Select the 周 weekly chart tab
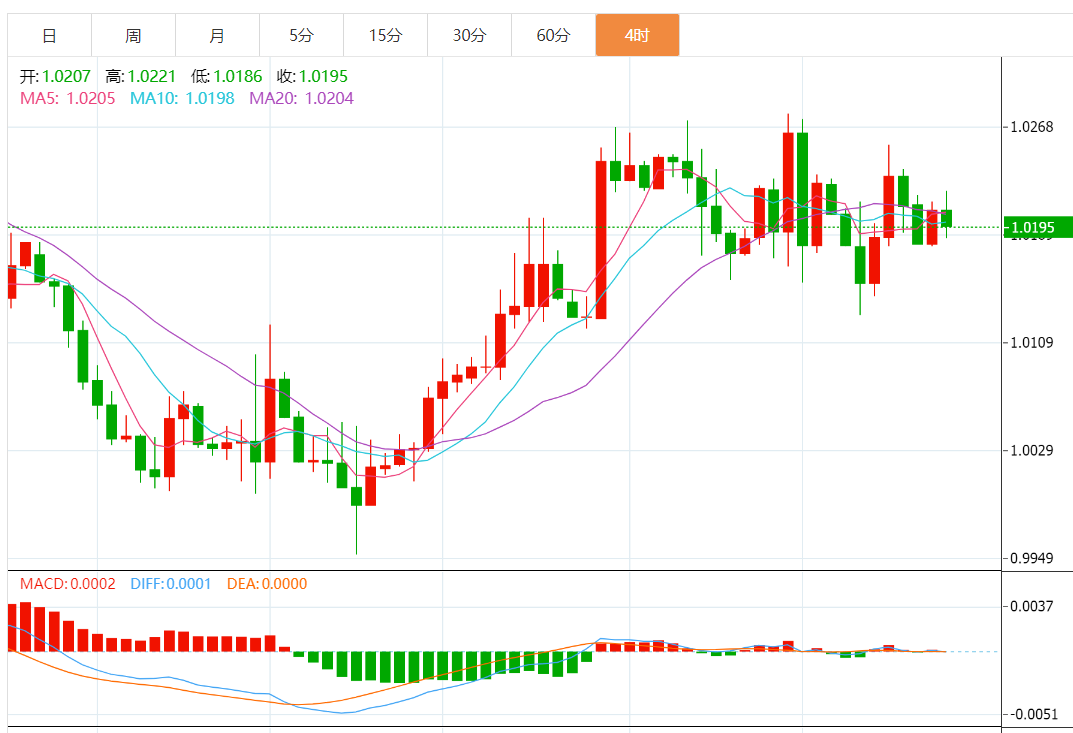Viewport: 1073px width, 733px height. 133,35
